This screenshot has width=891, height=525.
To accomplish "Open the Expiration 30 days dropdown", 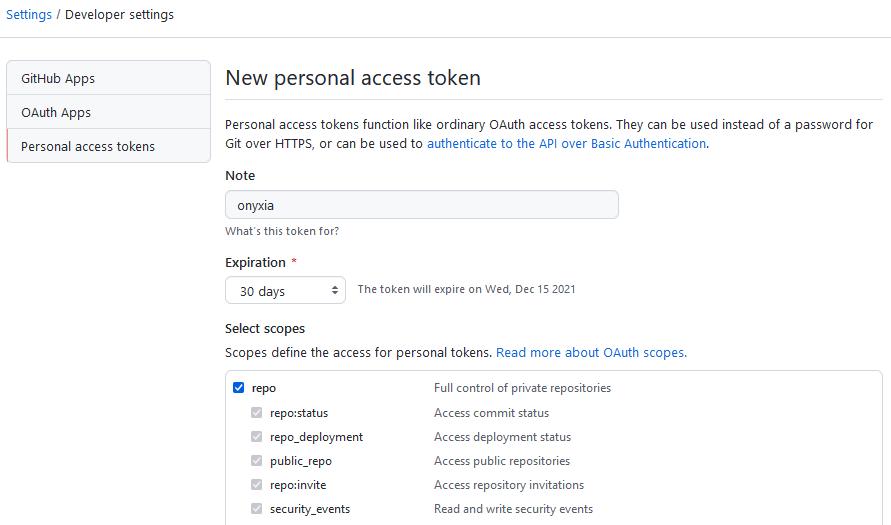I will [x=285, y=291].
